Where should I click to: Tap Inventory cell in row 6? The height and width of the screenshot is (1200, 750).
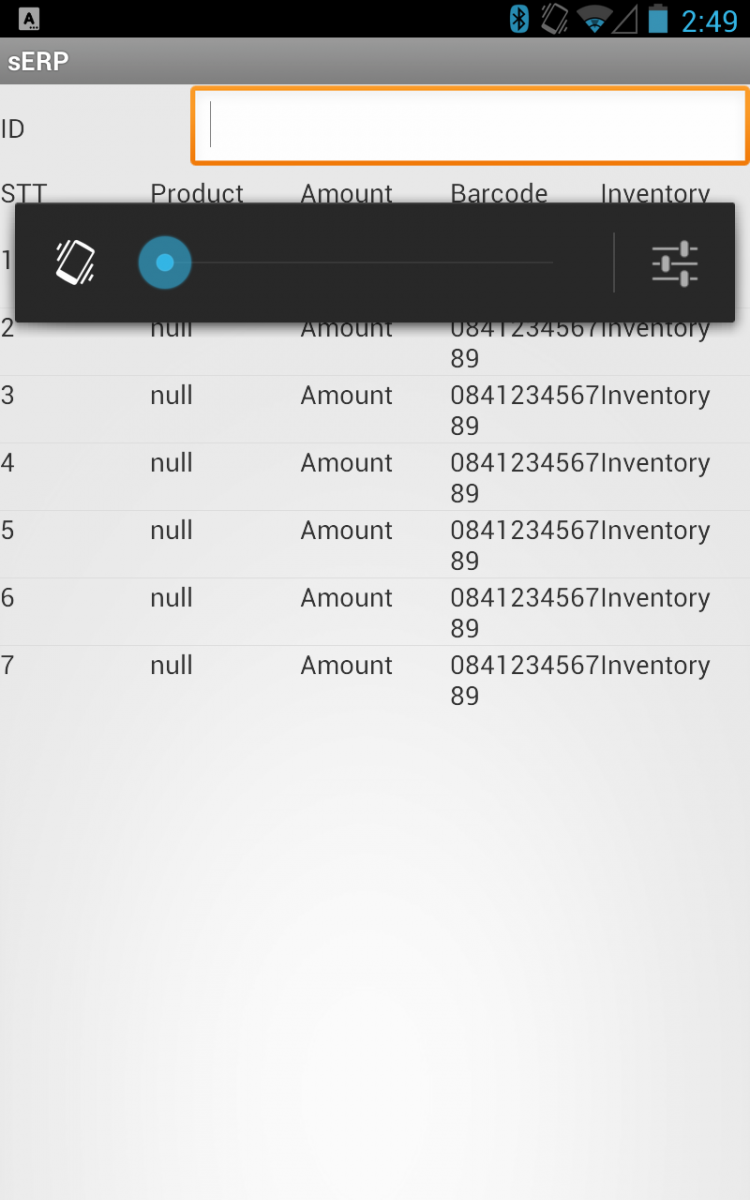(x=655, y=598)
